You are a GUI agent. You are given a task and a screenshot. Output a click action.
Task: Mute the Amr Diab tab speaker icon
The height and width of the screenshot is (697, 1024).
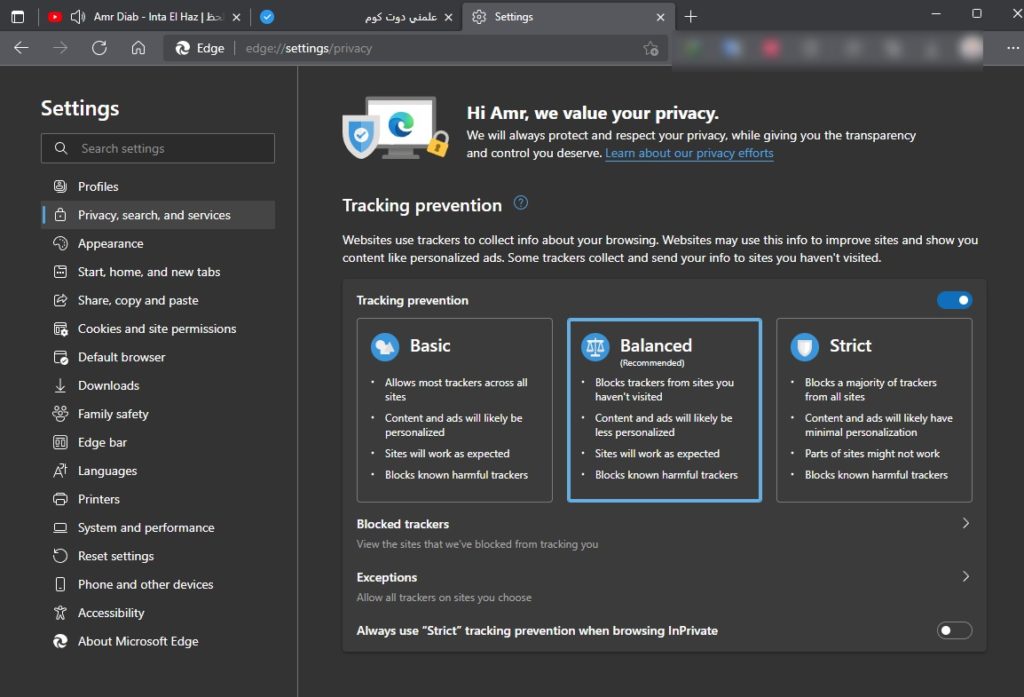tap(77, 17)
